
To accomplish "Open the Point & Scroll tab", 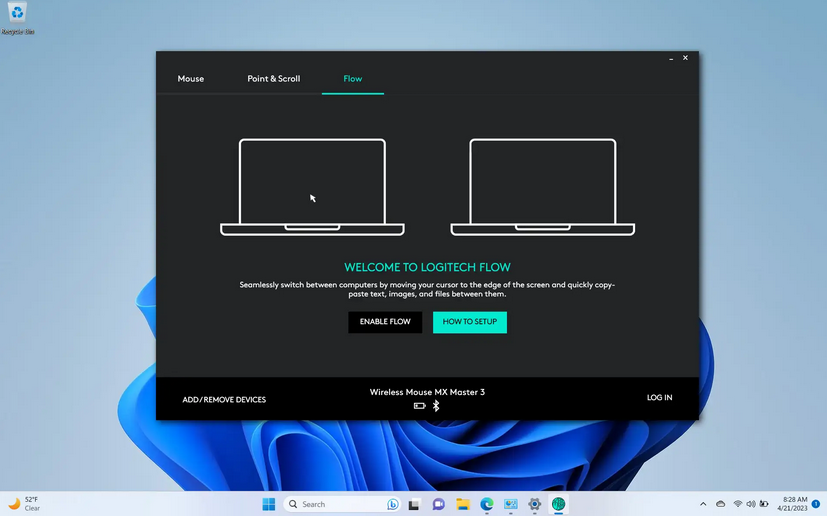I will [x=273, y=79].
